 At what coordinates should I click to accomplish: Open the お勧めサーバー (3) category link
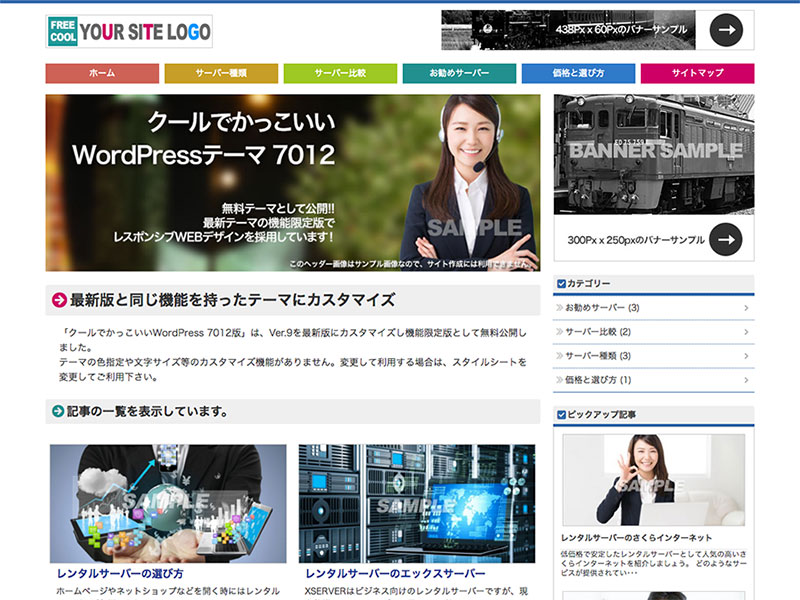click(602, 308)
